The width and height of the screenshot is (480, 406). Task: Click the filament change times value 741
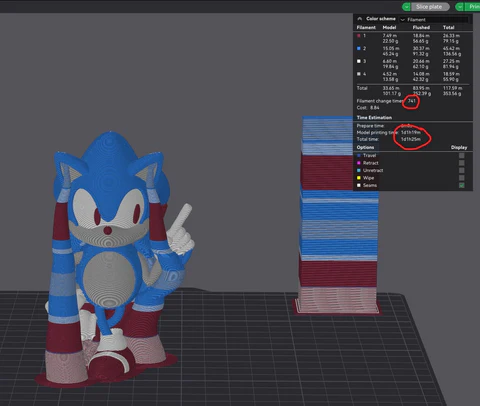412,101
